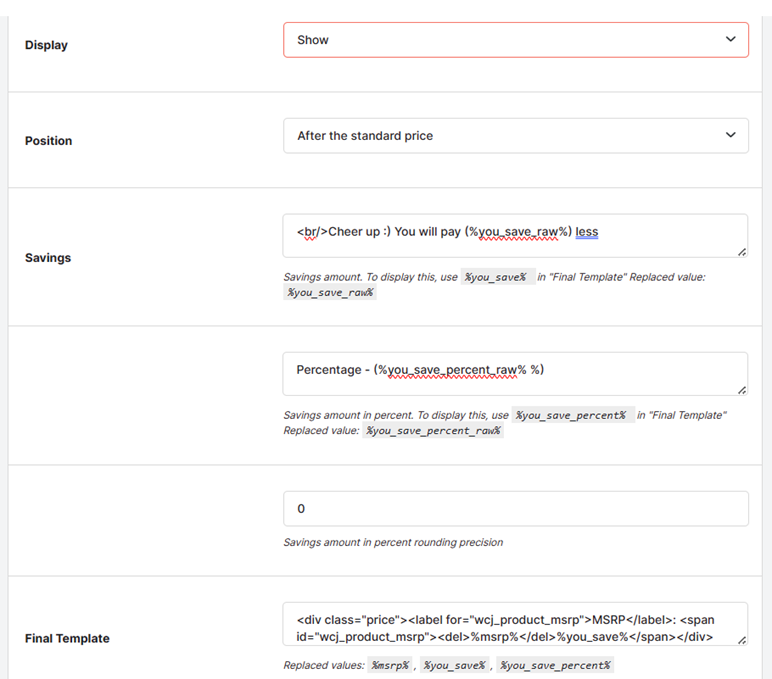Click the chevron arrow in Position field
This screenshot has height=679, width=772.
tap(731, 135)
